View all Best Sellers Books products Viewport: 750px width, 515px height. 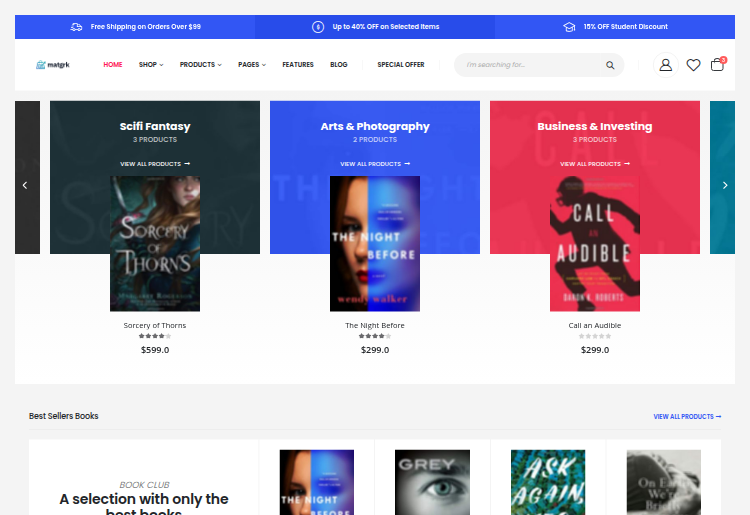click(687, 417)
